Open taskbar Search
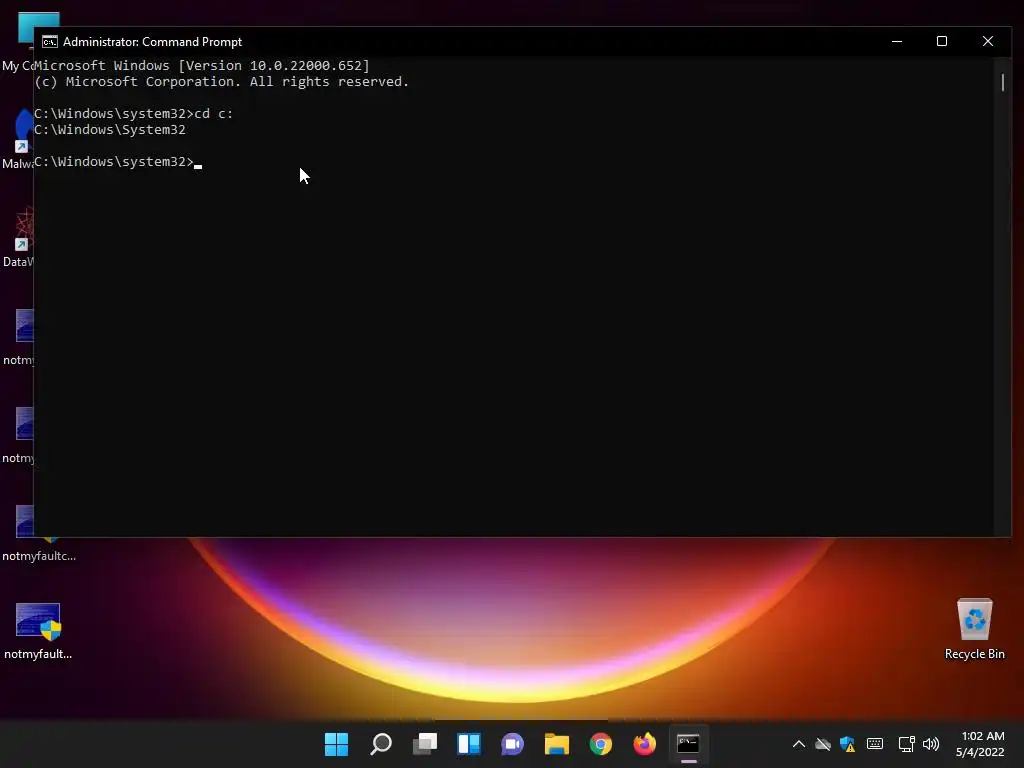Image resolution: width=1024 pixels, height=768 pixels. (x=381, y=744)
